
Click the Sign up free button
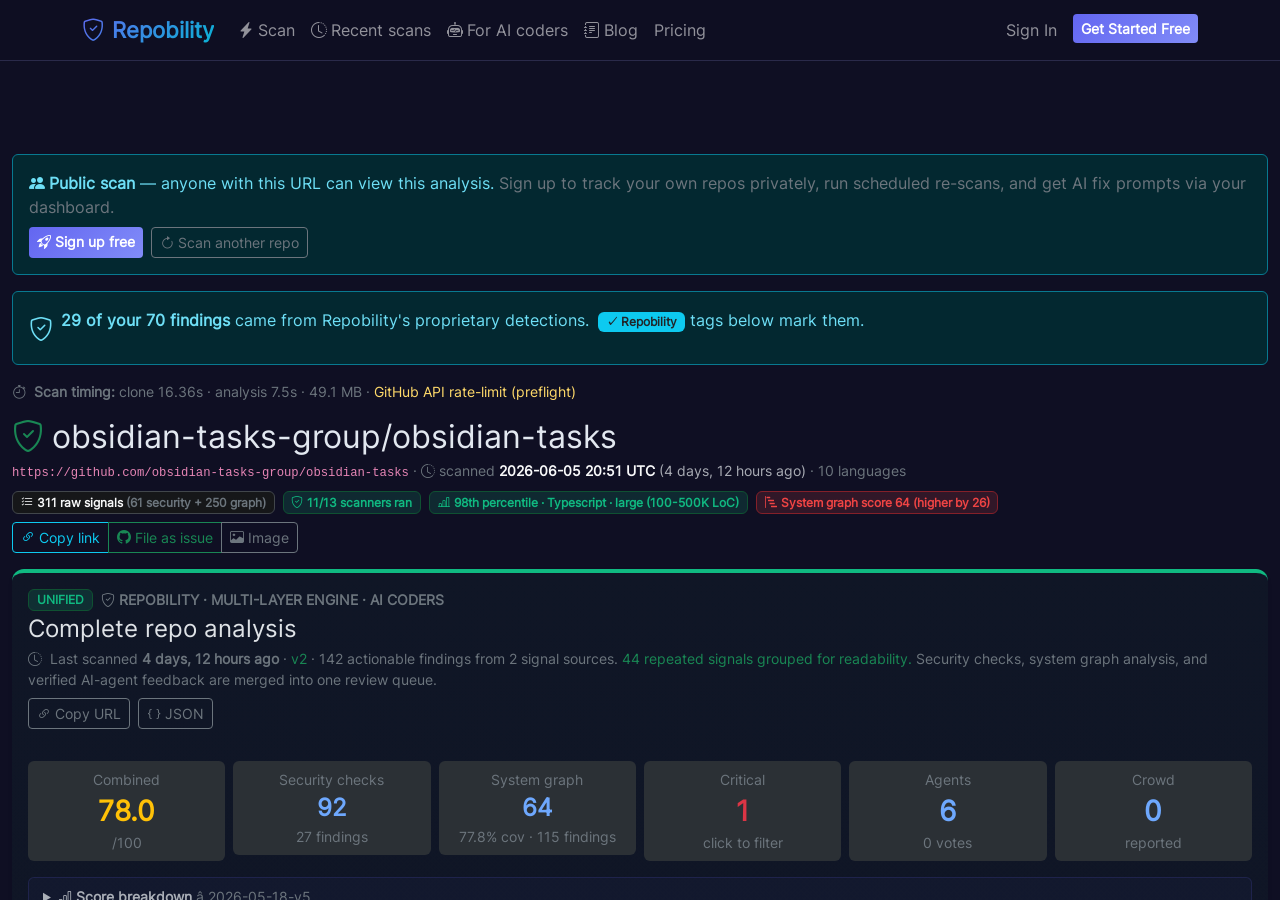click(86, 242)
